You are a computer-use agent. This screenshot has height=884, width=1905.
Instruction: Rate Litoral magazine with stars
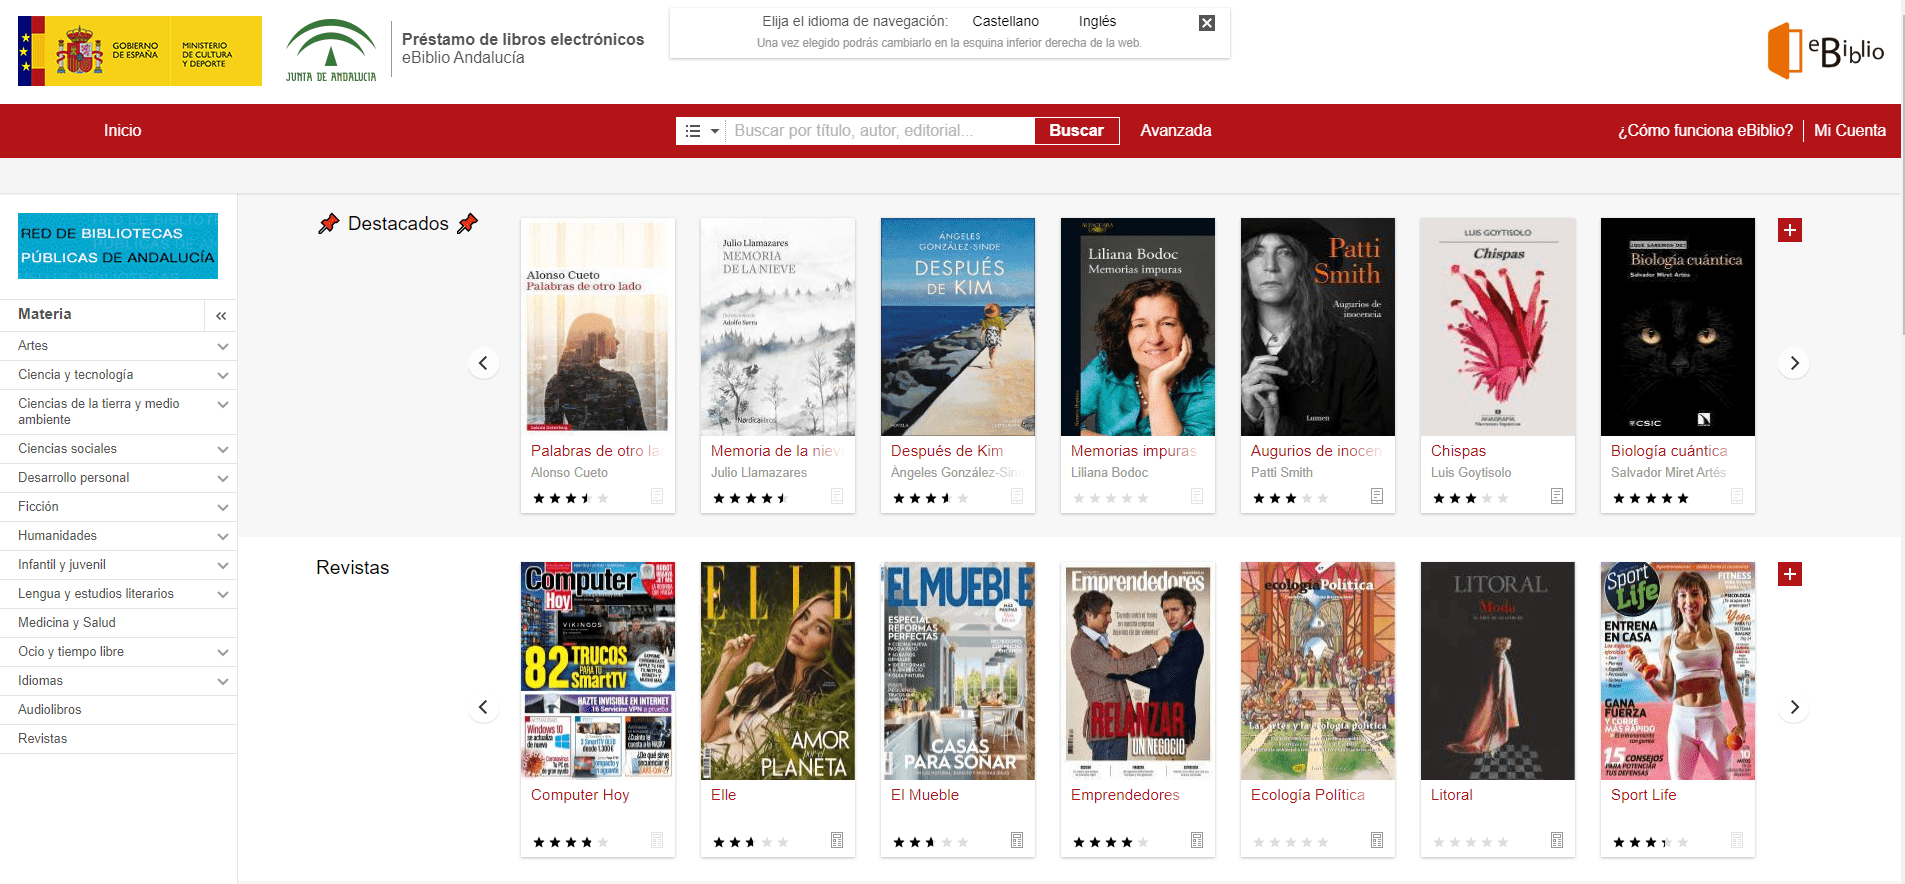point(1470,842)
